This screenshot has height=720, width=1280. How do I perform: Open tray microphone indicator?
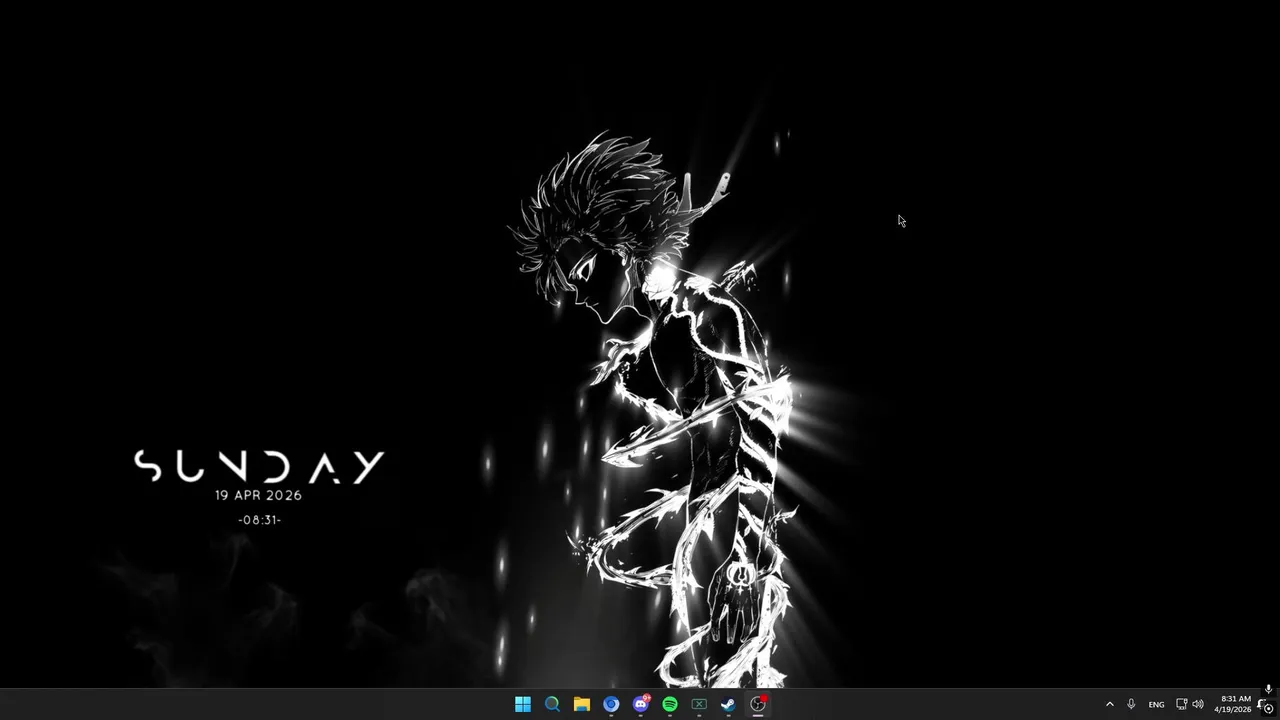click(1131, 704)
